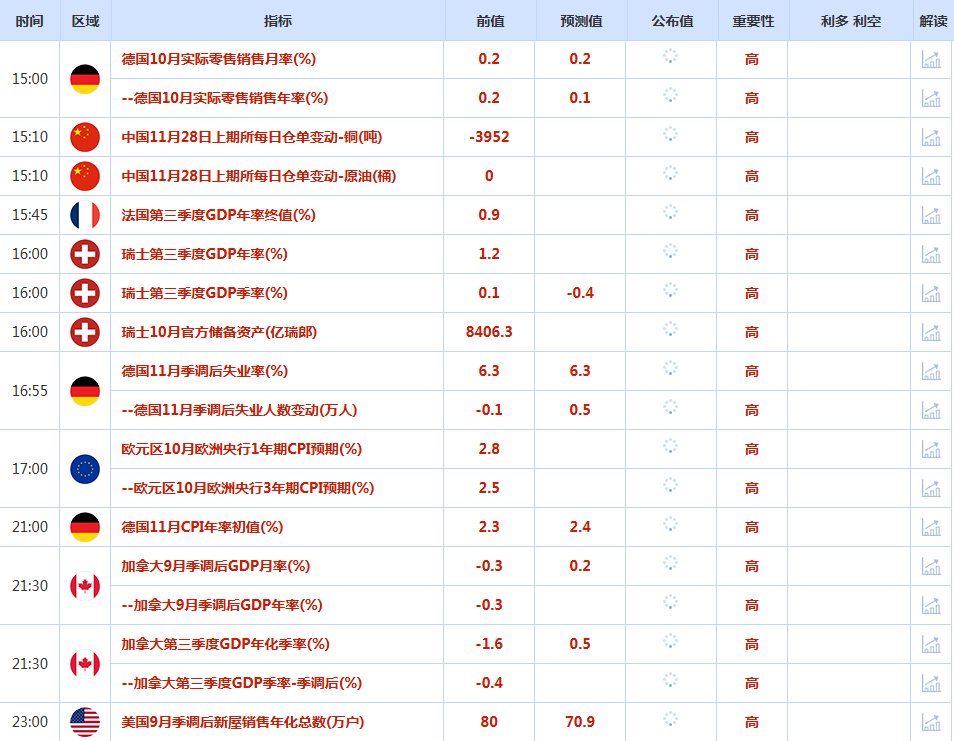Screen dimensions: 954x741
Task: Click the German flag in 16:55 row
Action: [85, 391]
